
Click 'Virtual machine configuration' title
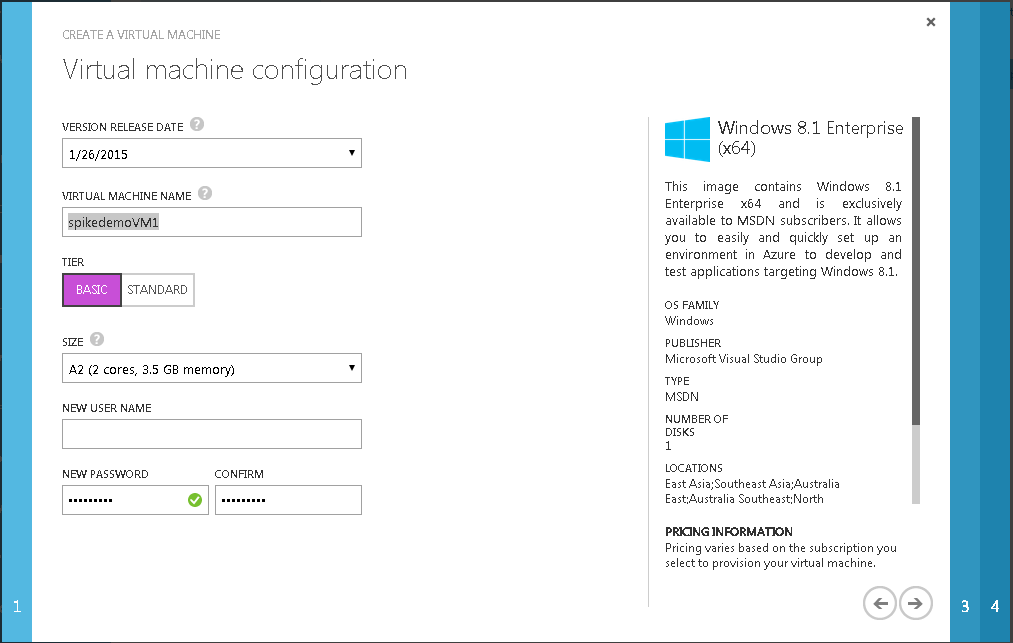235,70
